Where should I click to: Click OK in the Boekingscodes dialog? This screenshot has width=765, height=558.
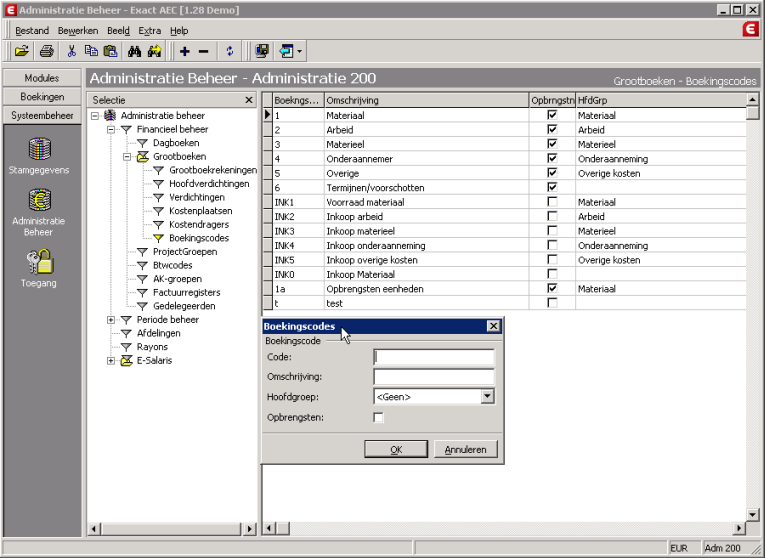point(396,449)
